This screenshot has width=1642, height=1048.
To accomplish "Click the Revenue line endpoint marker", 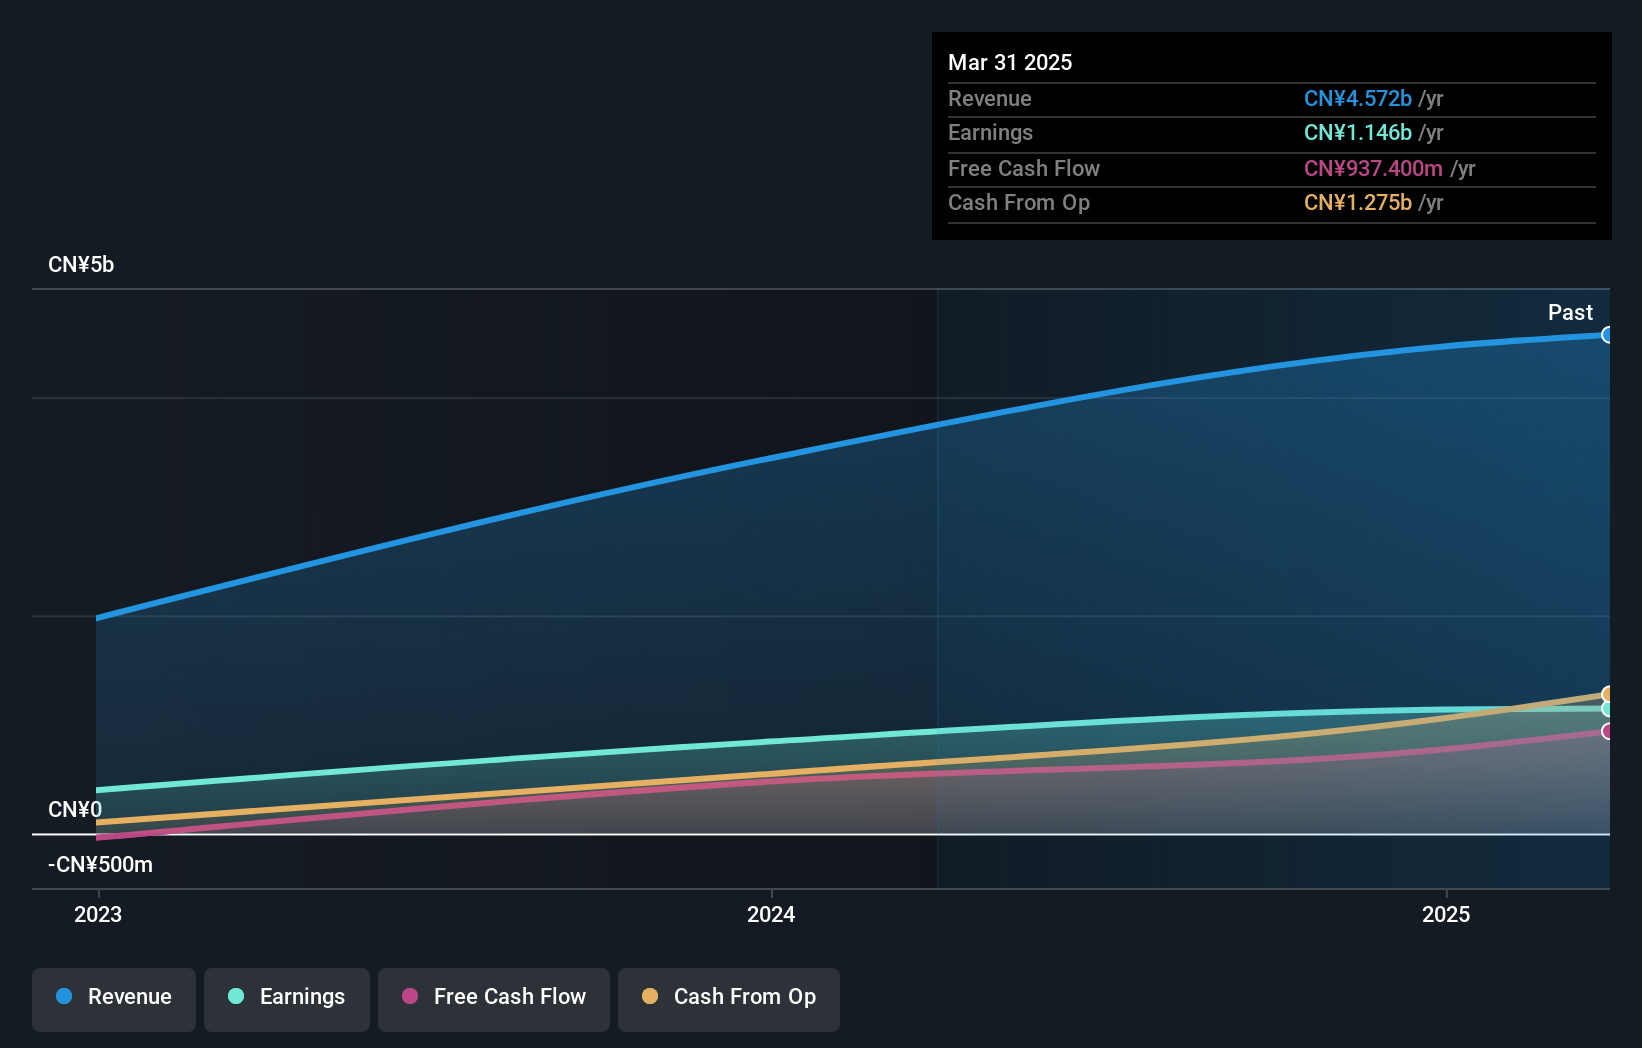I will (x=1607, y=335).
